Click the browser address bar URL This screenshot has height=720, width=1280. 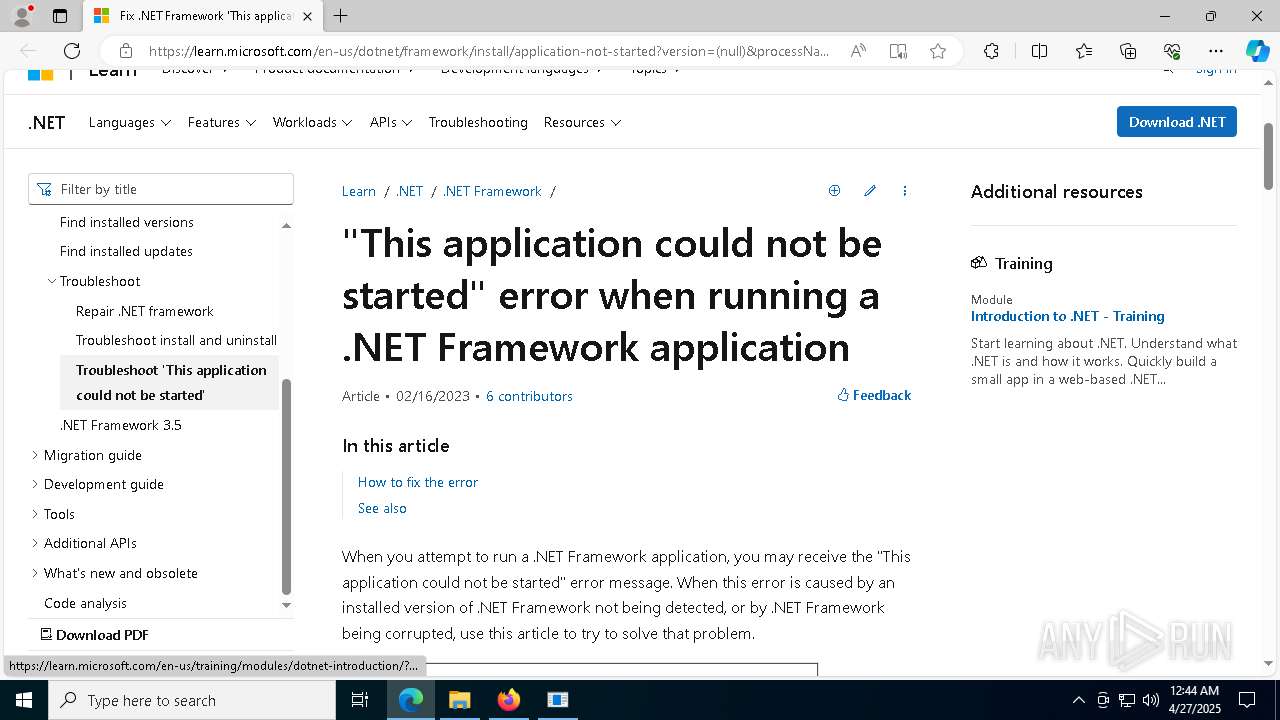pyautogui.click(x=488, y=51)
